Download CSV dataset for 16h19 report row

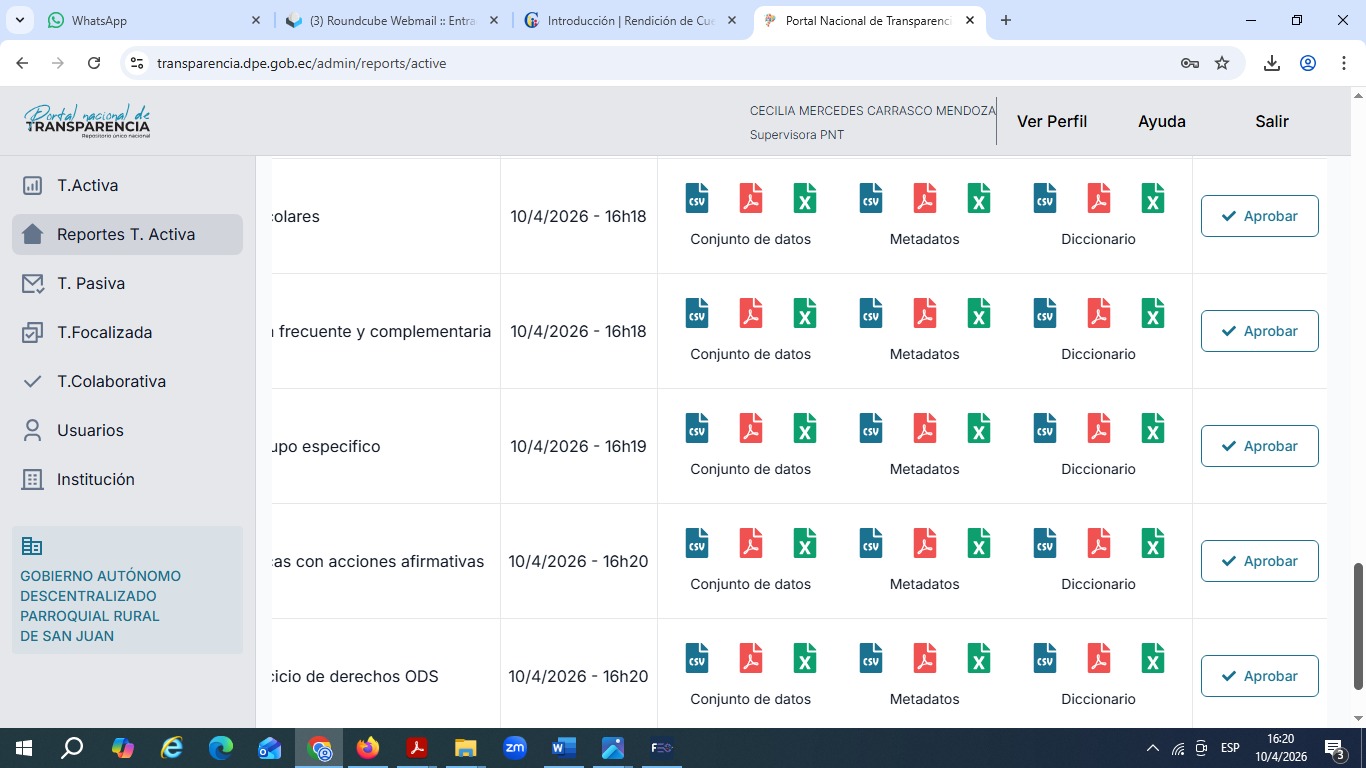697,428
